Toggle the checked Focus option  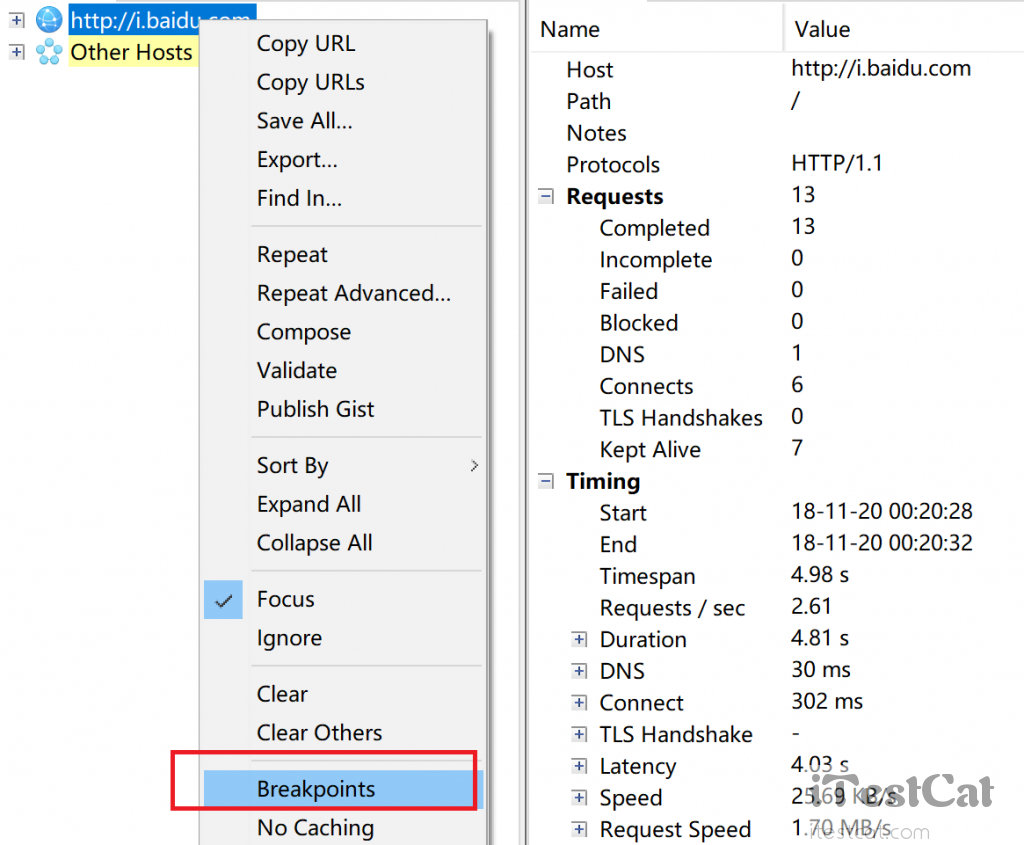[x=344, y=599]
